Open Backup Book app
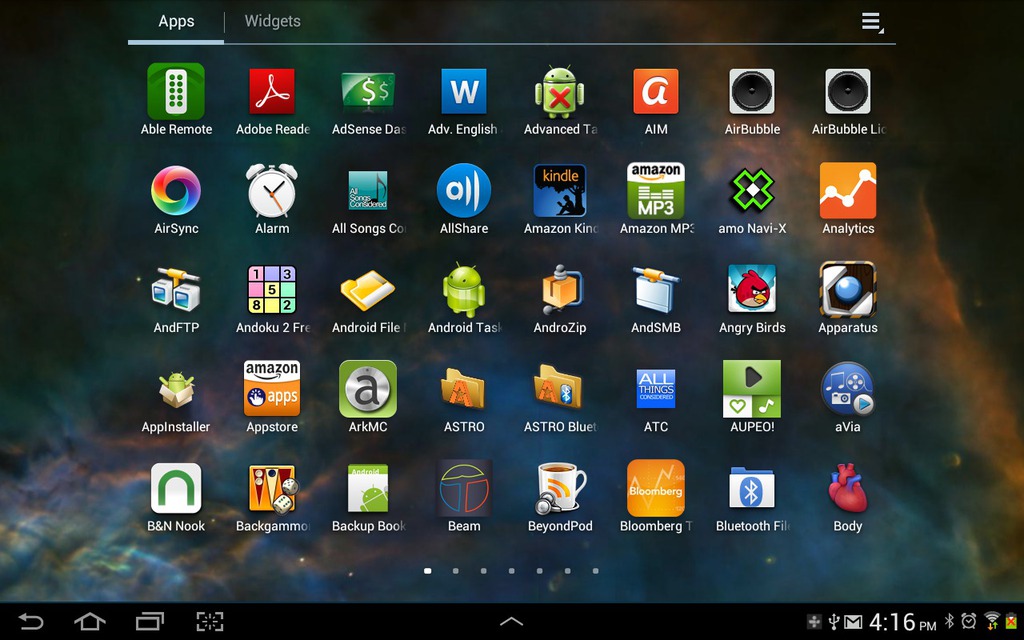 tap(368, 488)
